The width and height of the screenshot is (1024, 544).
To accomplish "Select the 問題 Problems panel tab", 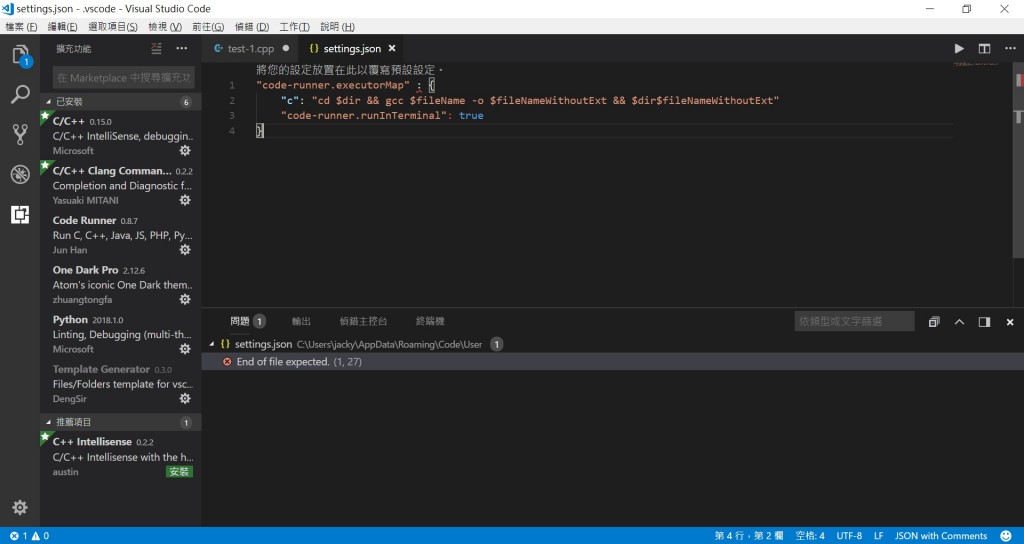I will [x=240, y=321].
